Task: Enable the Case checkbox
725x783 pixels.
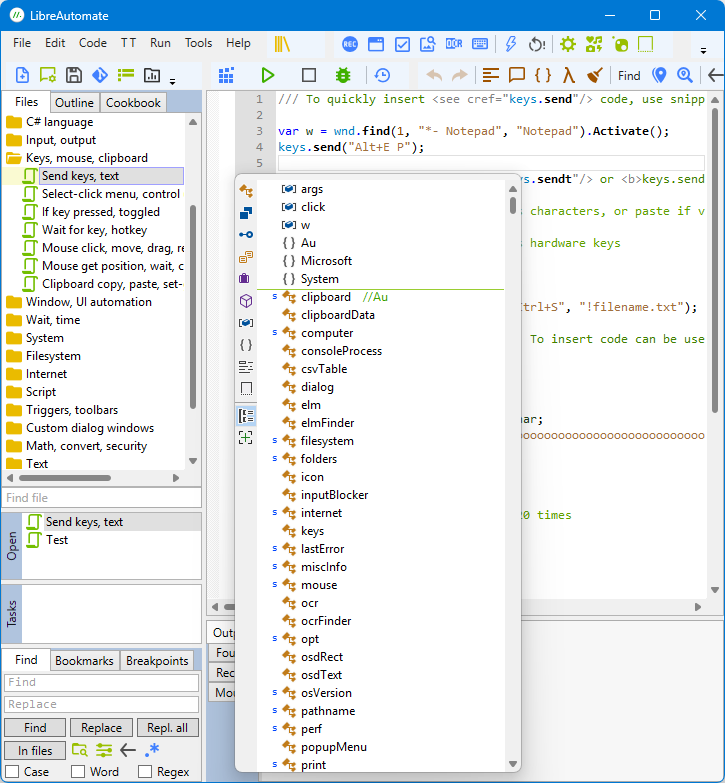Action: tap(11, 772)
